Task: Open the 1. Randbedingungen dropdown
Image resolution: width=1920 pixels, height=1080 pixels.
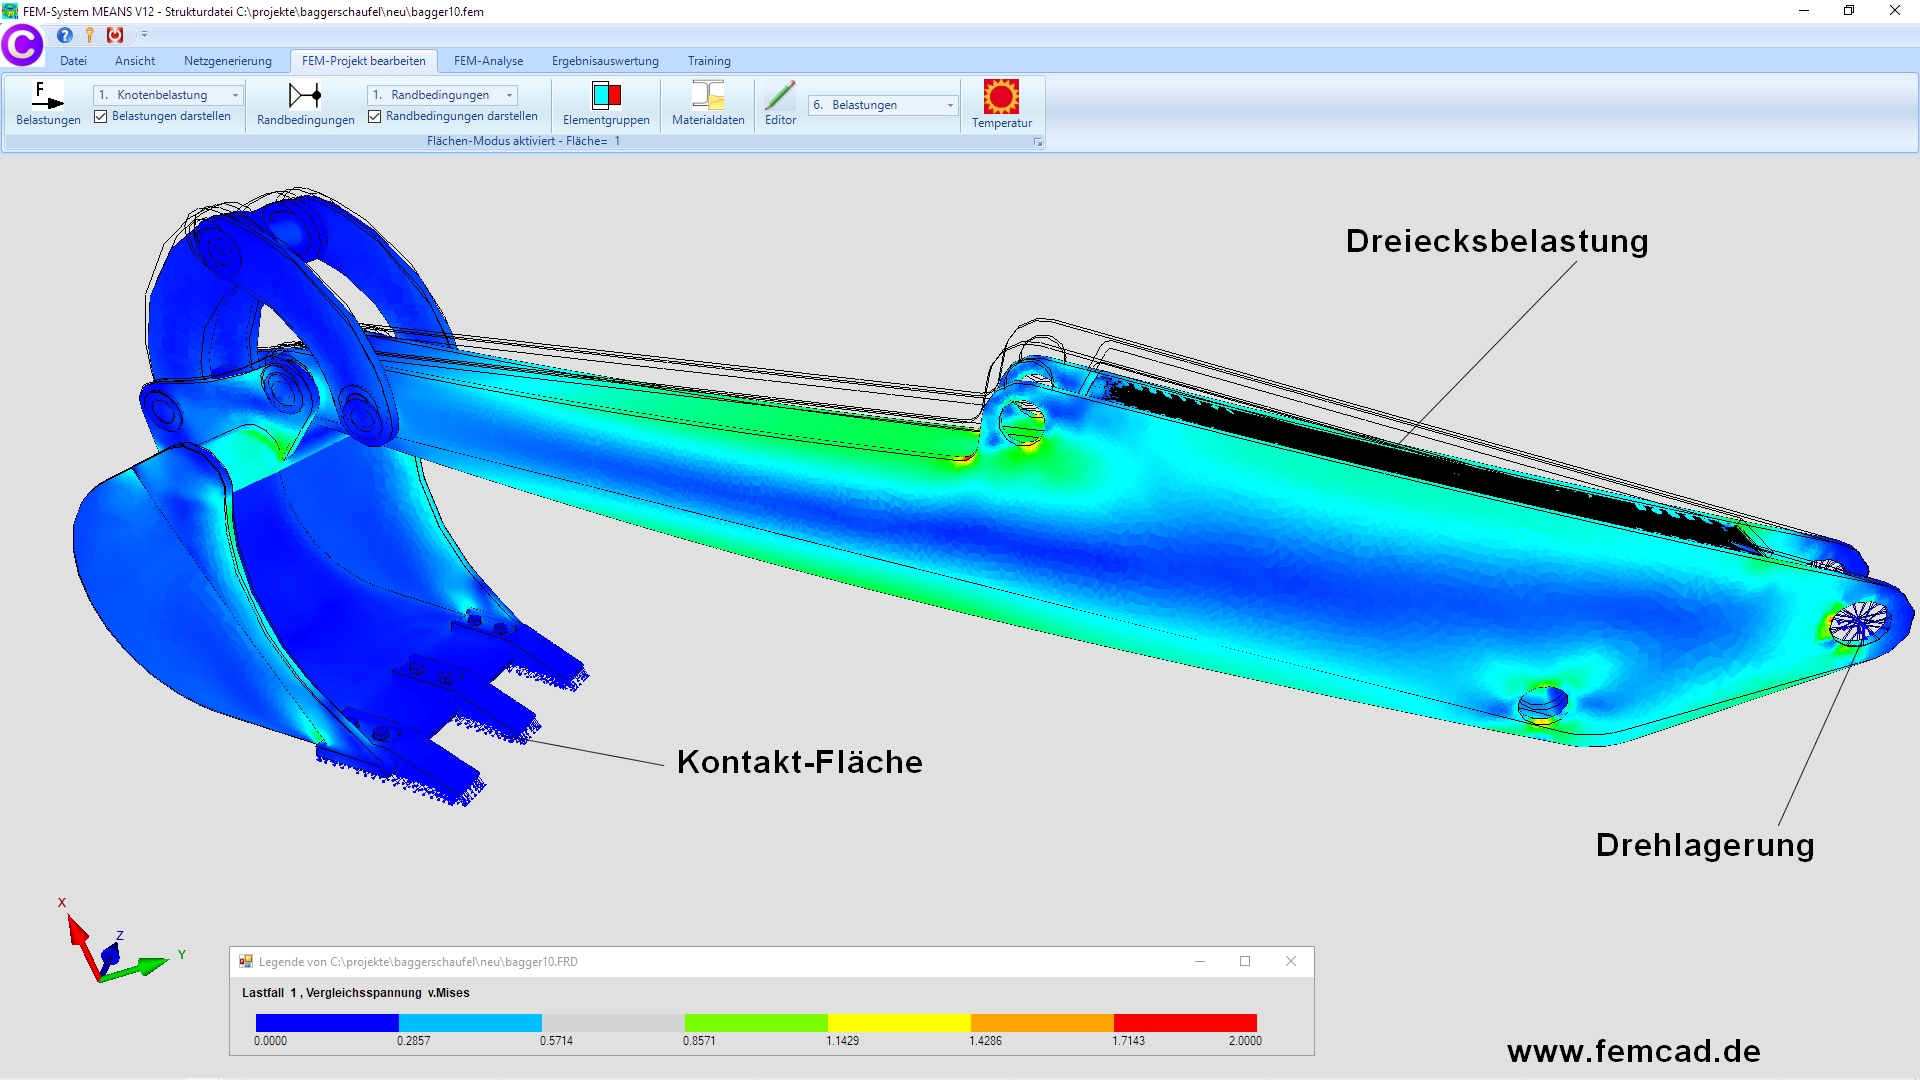Action: point(509,95)
